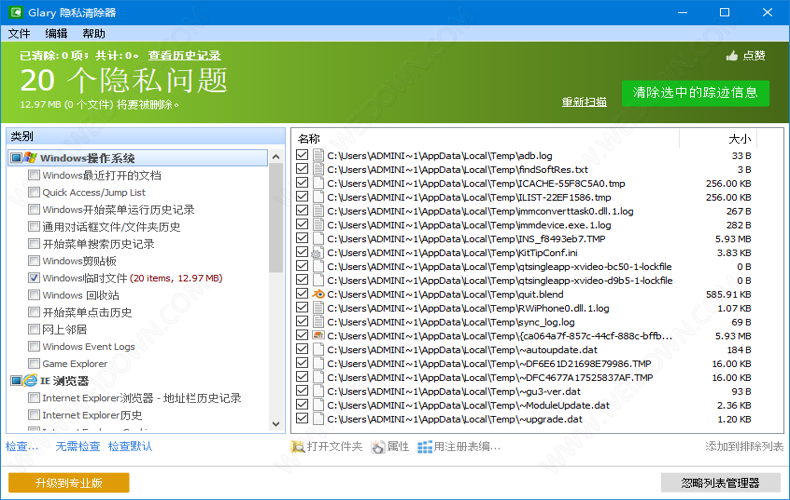
Task: Toggle Windows开始菜单运行历史记录 checkbox
Action: point(34,209)
